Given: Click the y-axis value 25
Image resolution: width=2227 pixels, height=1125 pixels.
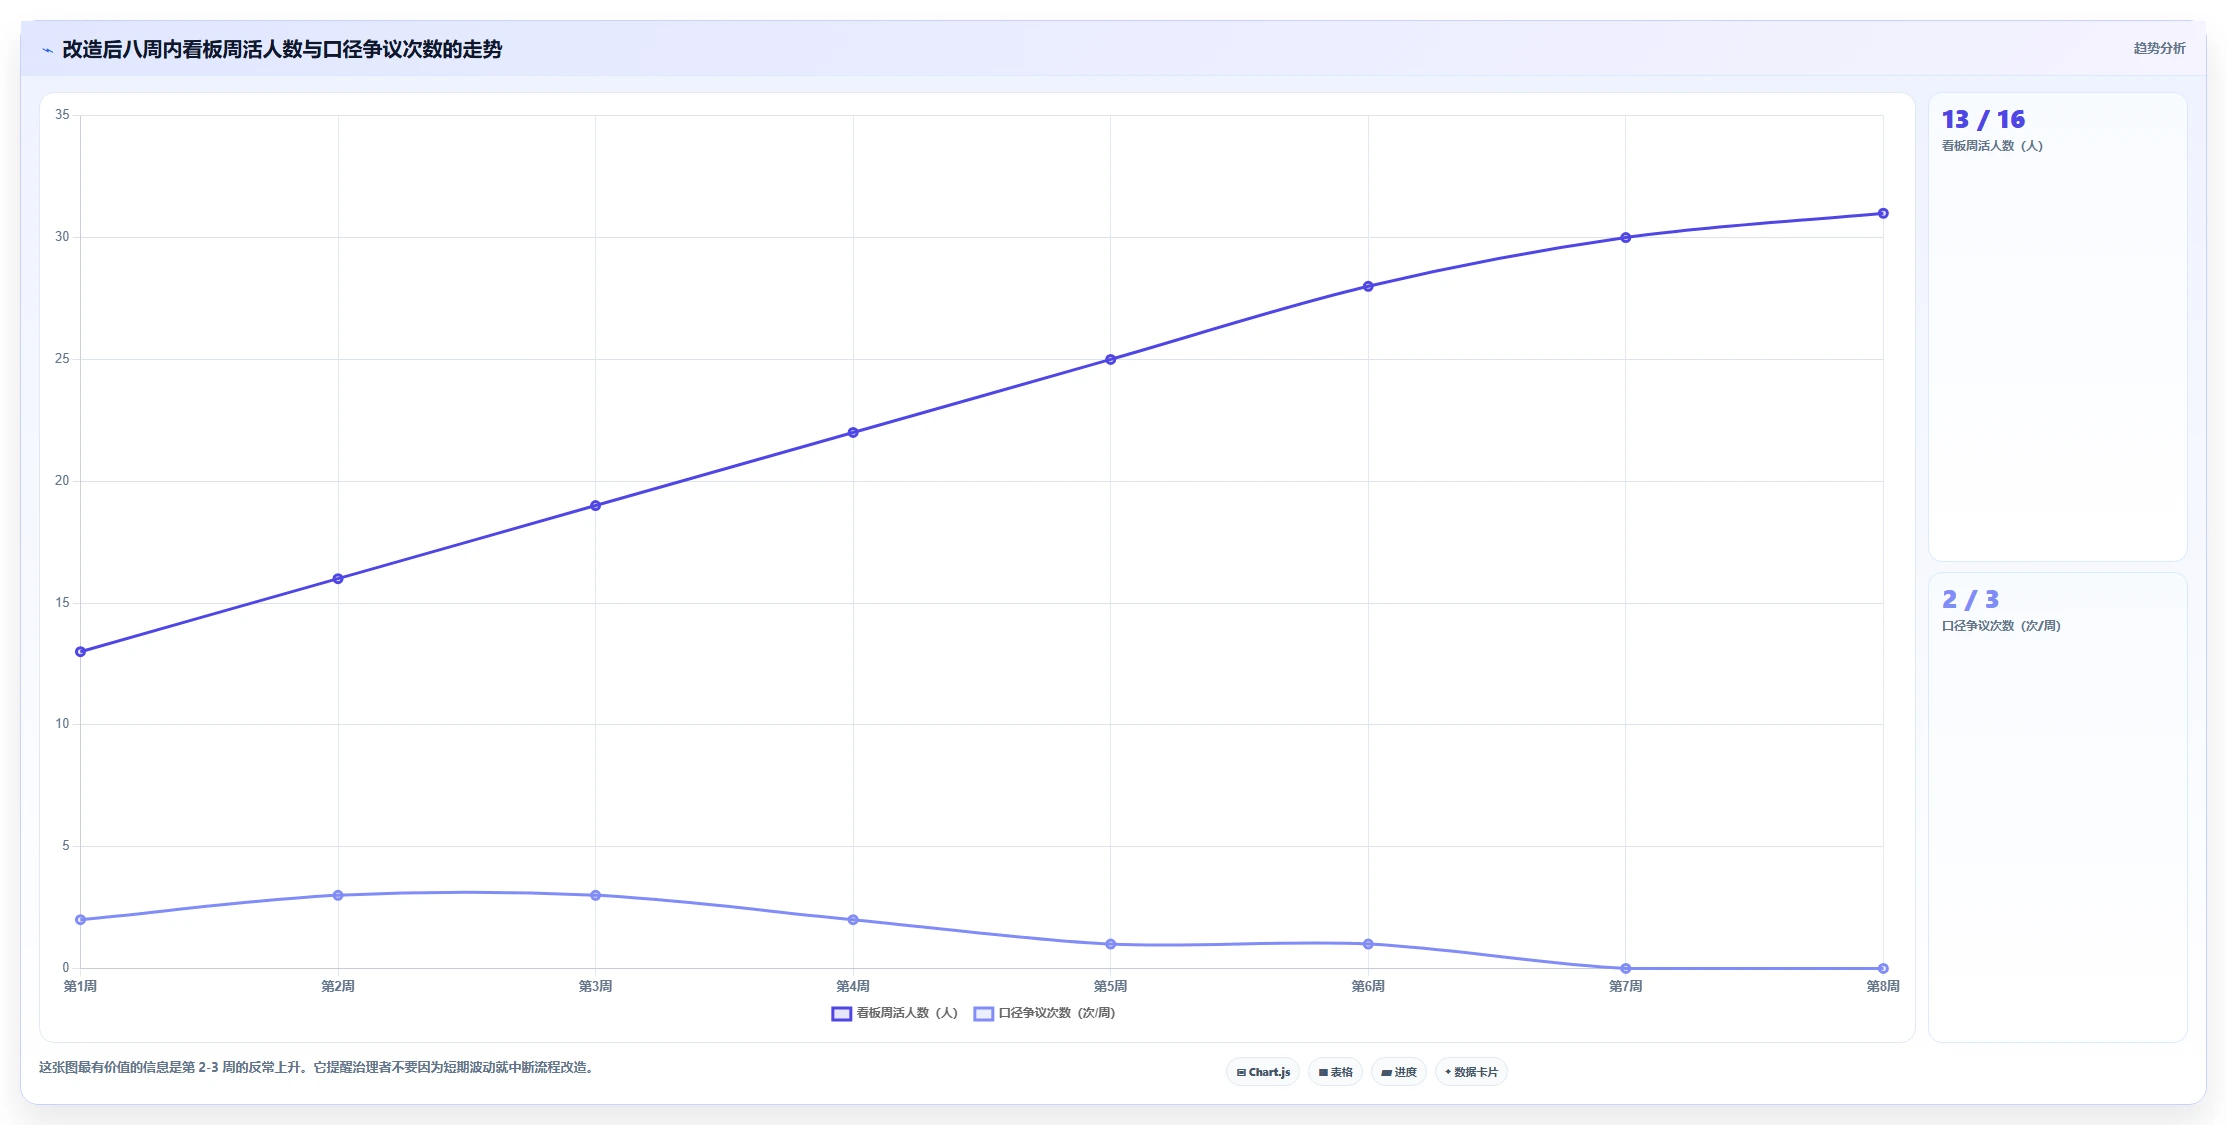Looking at the screenshot, I should click(x=62, y=359).
